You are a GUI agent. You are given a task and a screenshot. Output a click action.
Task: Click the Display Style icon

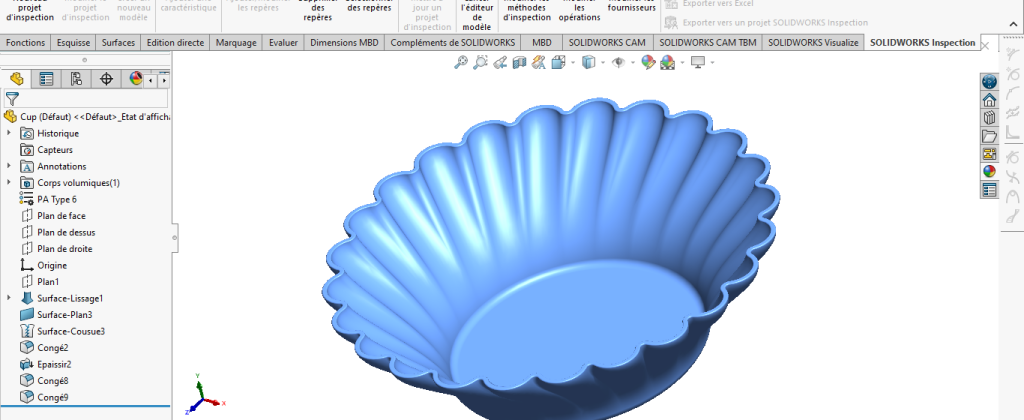coord(588,62)
